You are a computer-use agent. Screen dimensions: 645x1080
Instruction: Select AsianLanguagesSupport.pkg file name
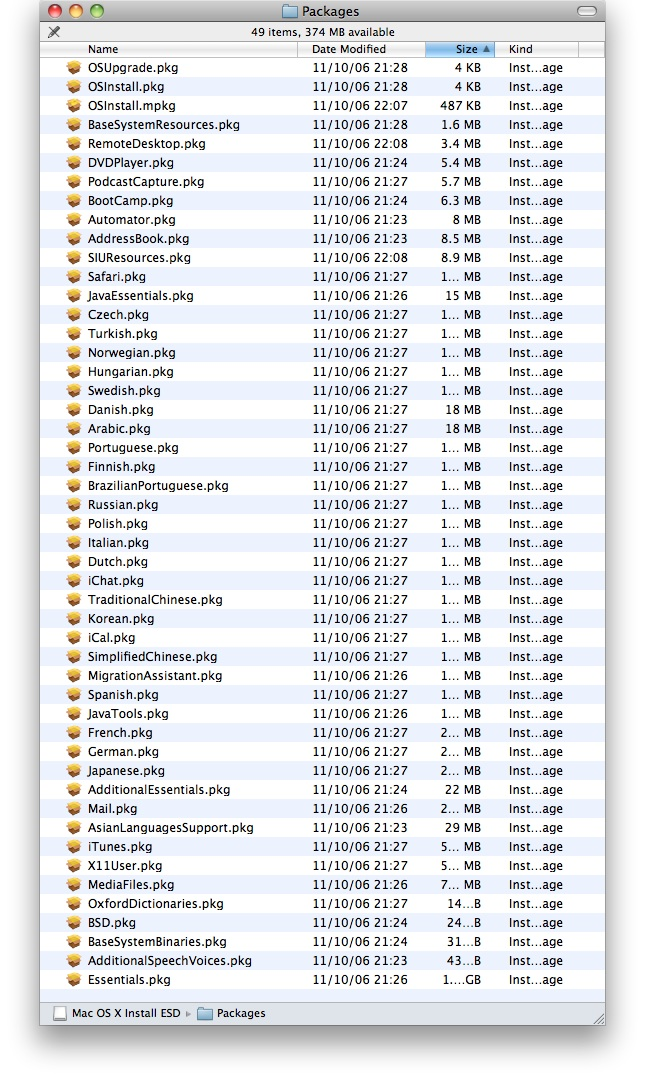[x=171, y=828]
